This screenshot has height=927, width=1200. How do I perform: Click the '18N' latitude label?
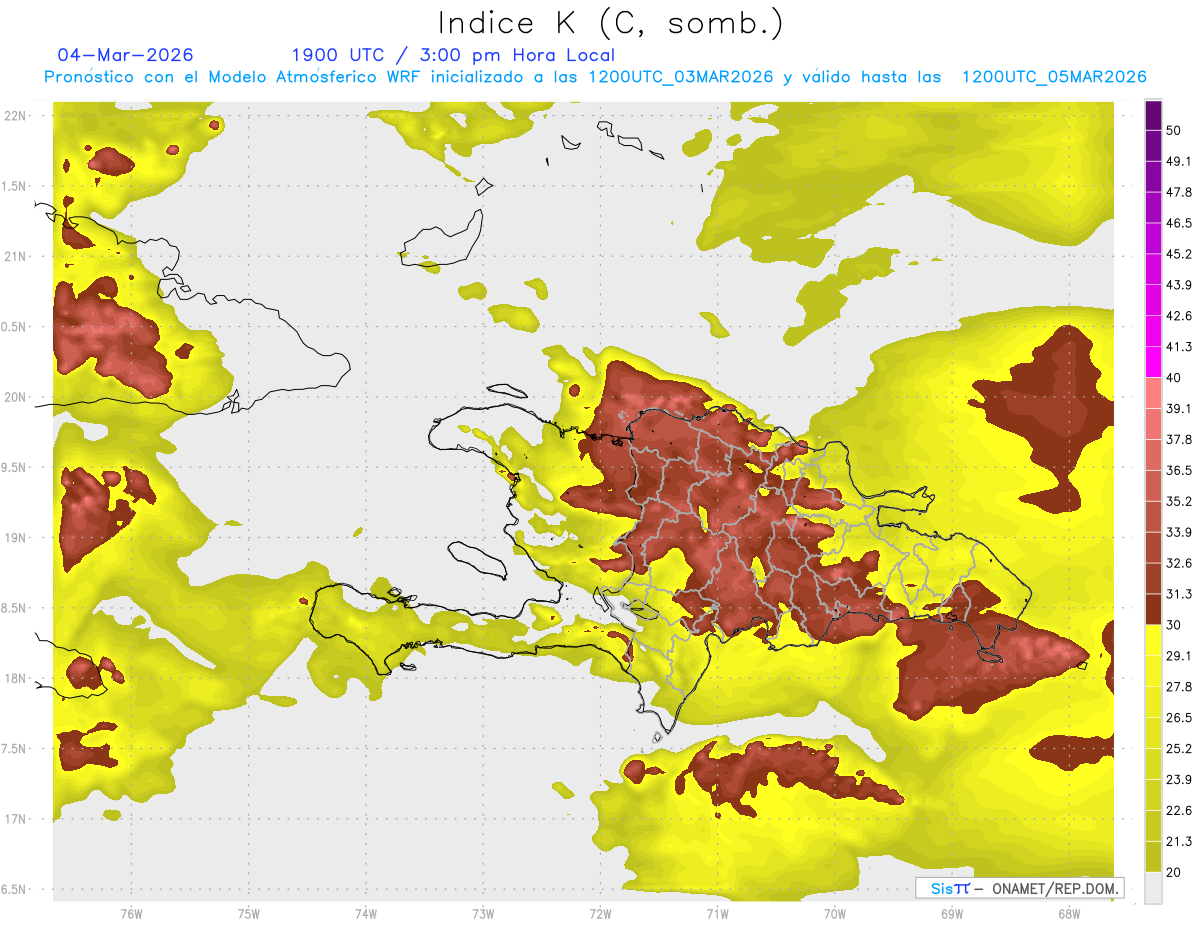point(15,678)
